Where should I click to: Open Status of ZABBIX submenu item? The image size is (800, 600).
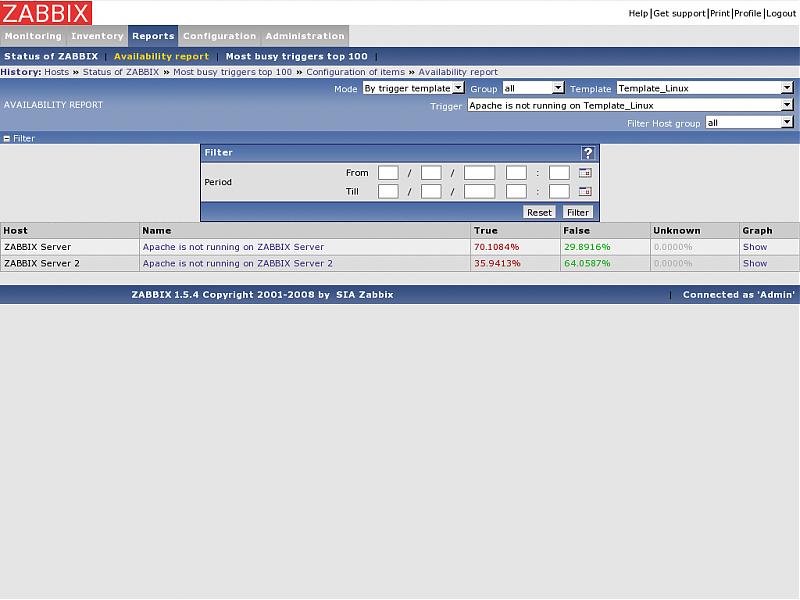tap(51, 57)
